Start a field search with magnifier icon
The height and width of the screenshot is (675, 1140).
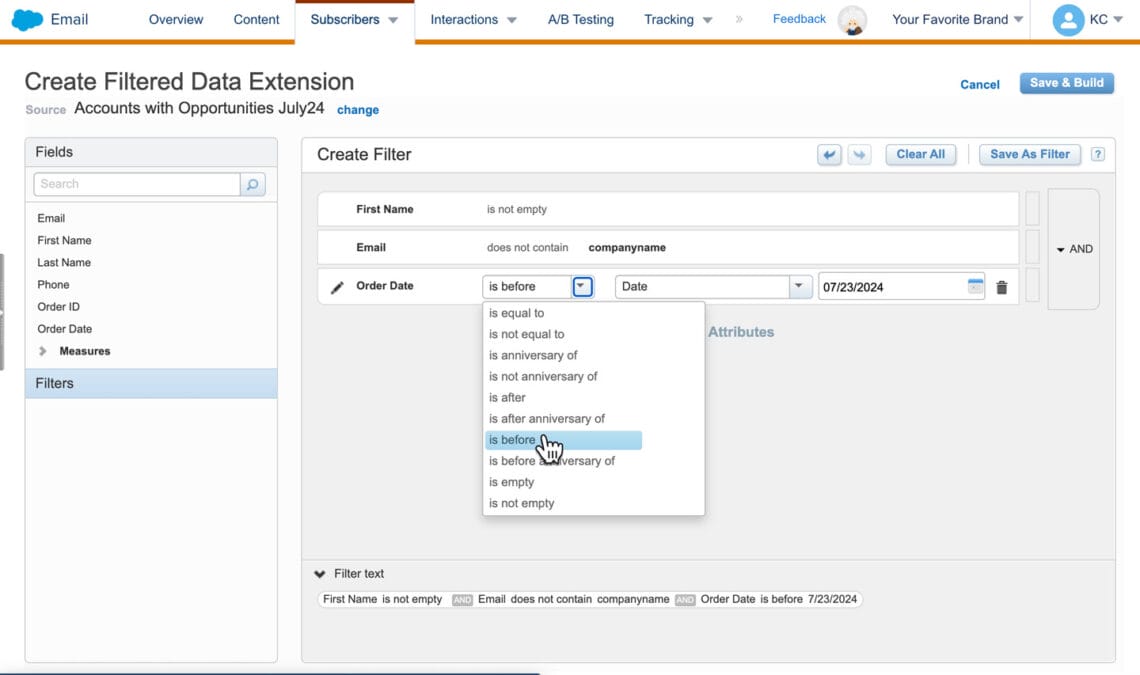click(252, 184)
